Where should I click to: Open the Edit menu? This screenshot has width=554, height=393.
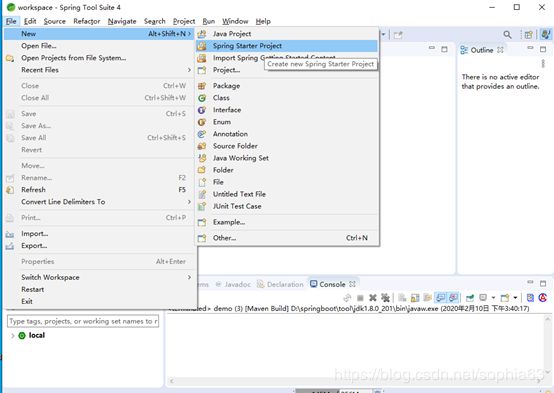pos(30,21)
